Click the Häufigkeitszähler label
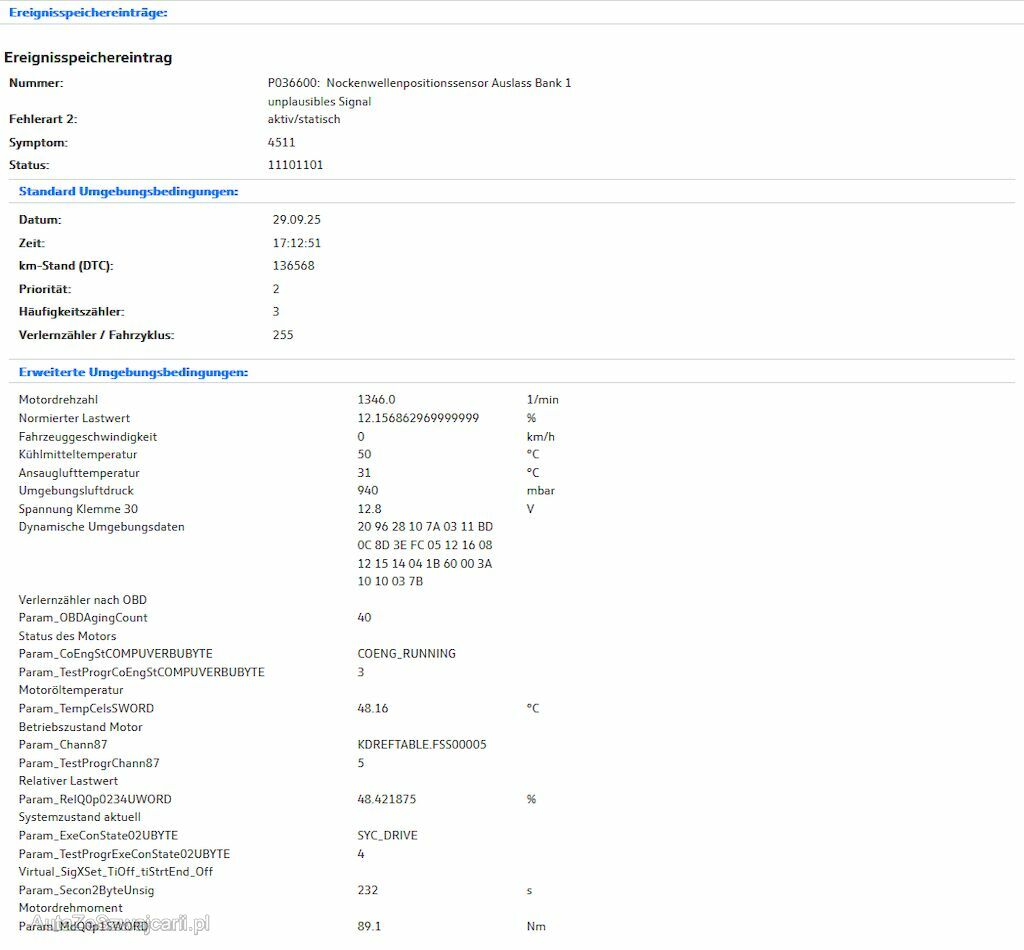Screen dimensions: 1024x950 coord(71,312)
